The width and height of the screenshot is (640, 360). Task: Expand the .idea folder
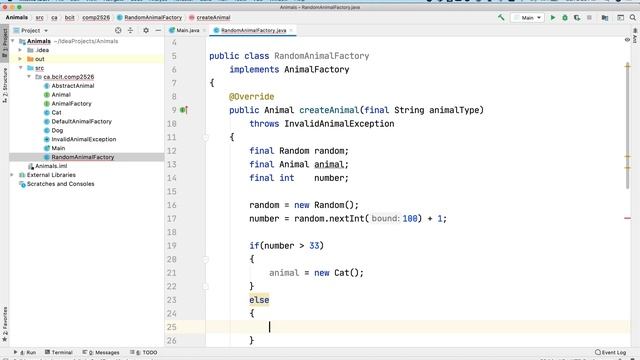pos(20,50)
